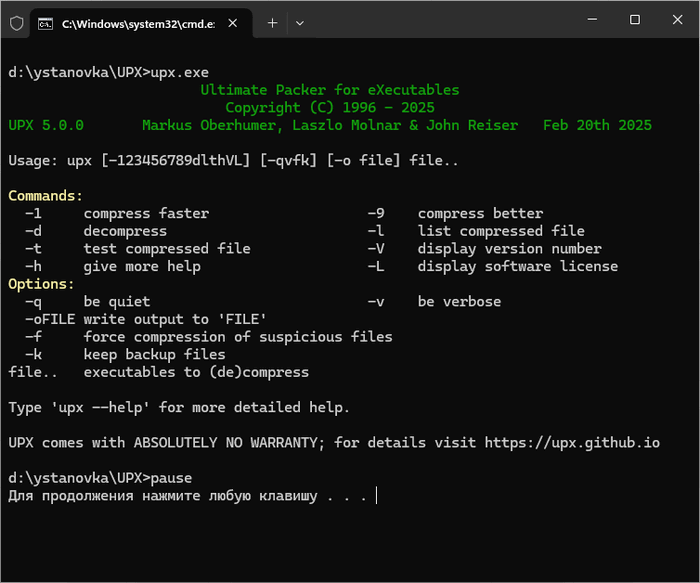This screenshot has width=700, height=583.
Task: Click the 'Feb 20th 2025' date
Action: tap(597, 125)
